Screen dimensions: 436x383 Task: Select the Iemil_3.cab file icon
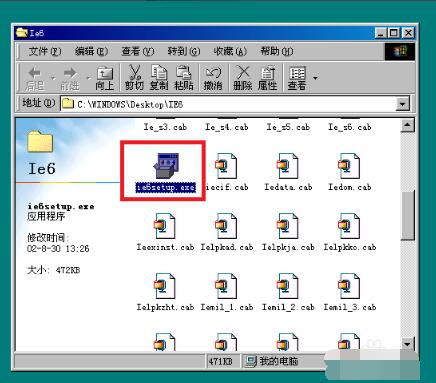349,286
